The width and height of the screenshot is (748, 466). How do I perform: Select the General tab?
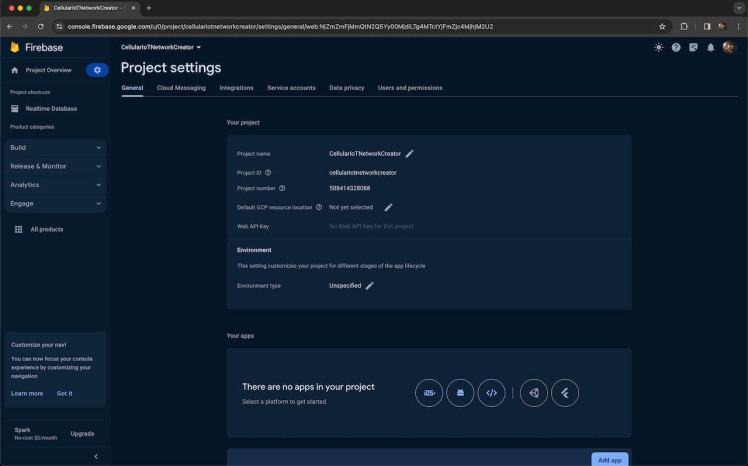132,88
